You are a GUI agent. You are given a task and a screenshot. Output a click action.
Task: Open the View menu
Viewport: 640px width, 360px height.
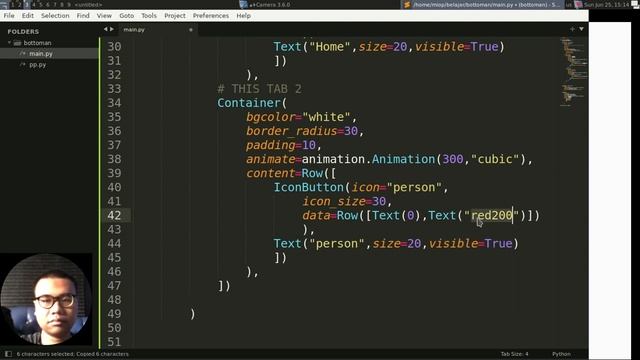pos(104,16)
